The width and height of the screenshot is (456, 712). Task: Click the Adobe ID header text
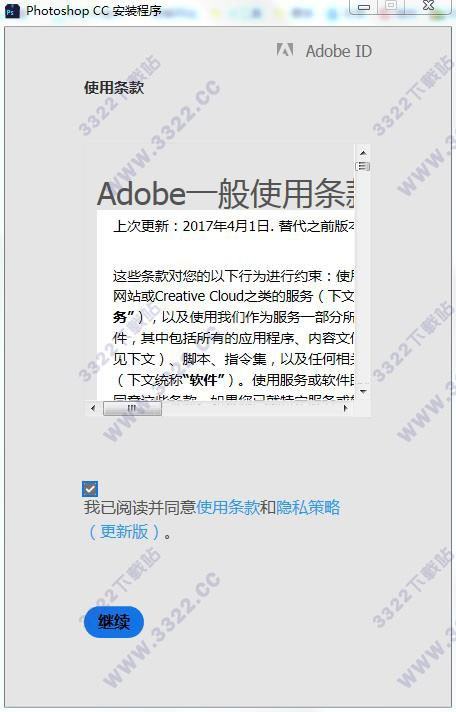point(338,51)
